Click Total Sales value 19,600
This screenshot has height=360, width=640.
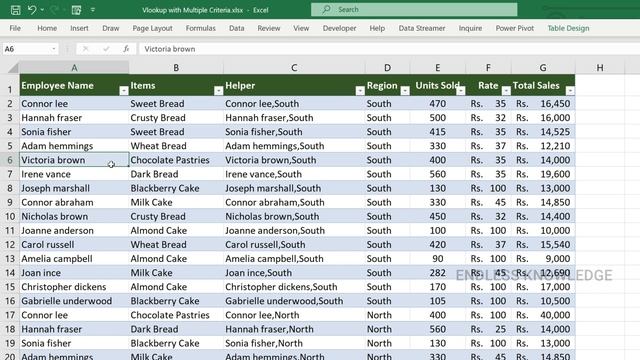pos(543,174)
